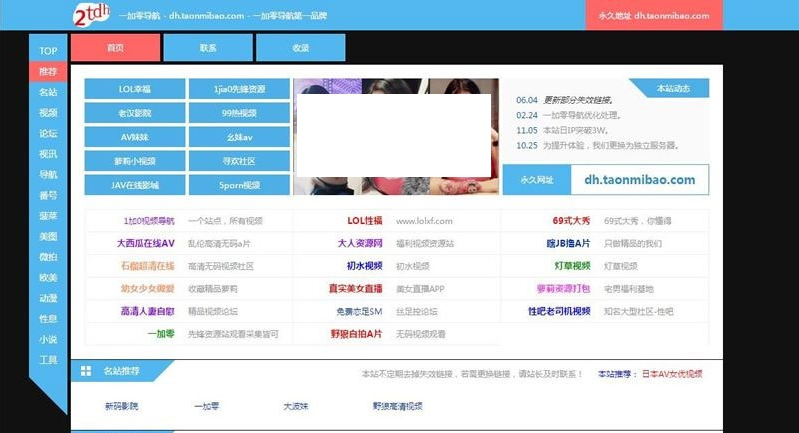Screen dimensions: 799x433
Task: Open 番号 in the sidebar
Action: pos(48,195)
